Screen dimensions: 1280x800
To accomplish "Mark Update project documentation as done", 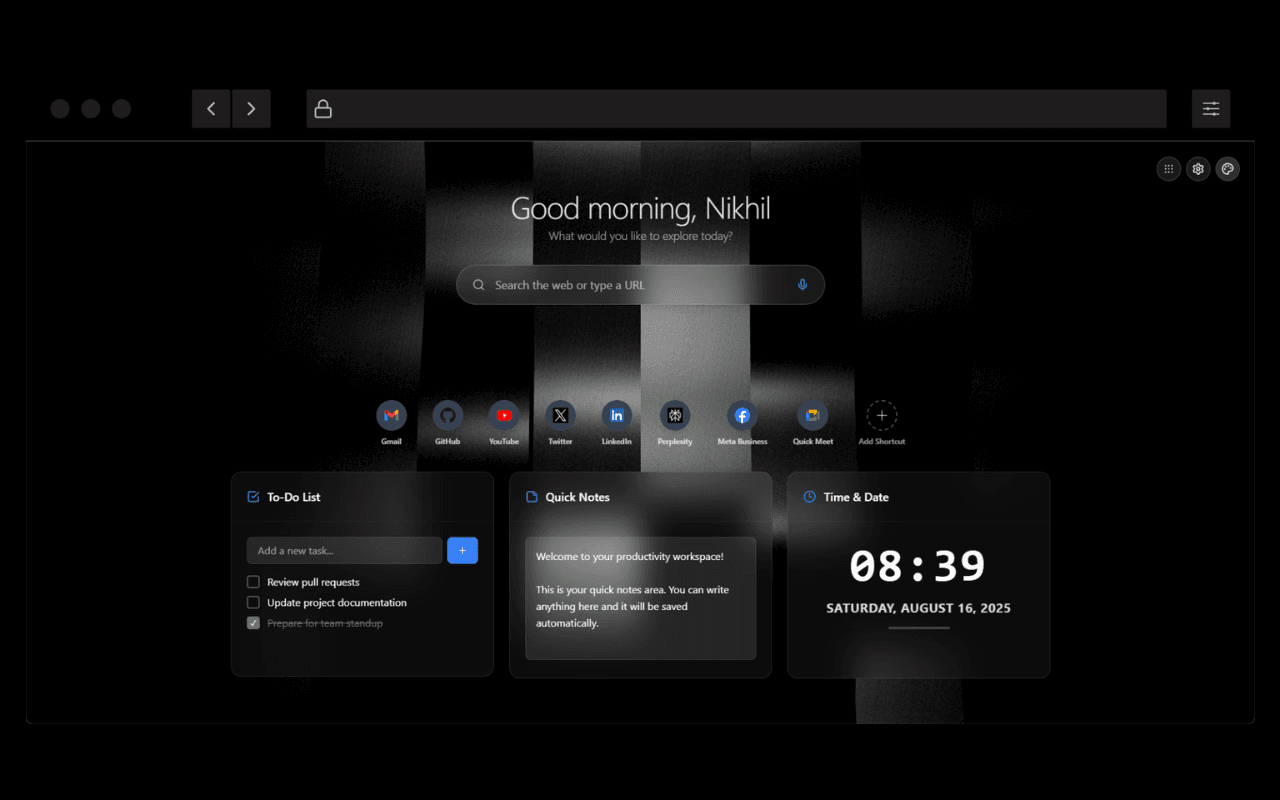I will 252,602.
